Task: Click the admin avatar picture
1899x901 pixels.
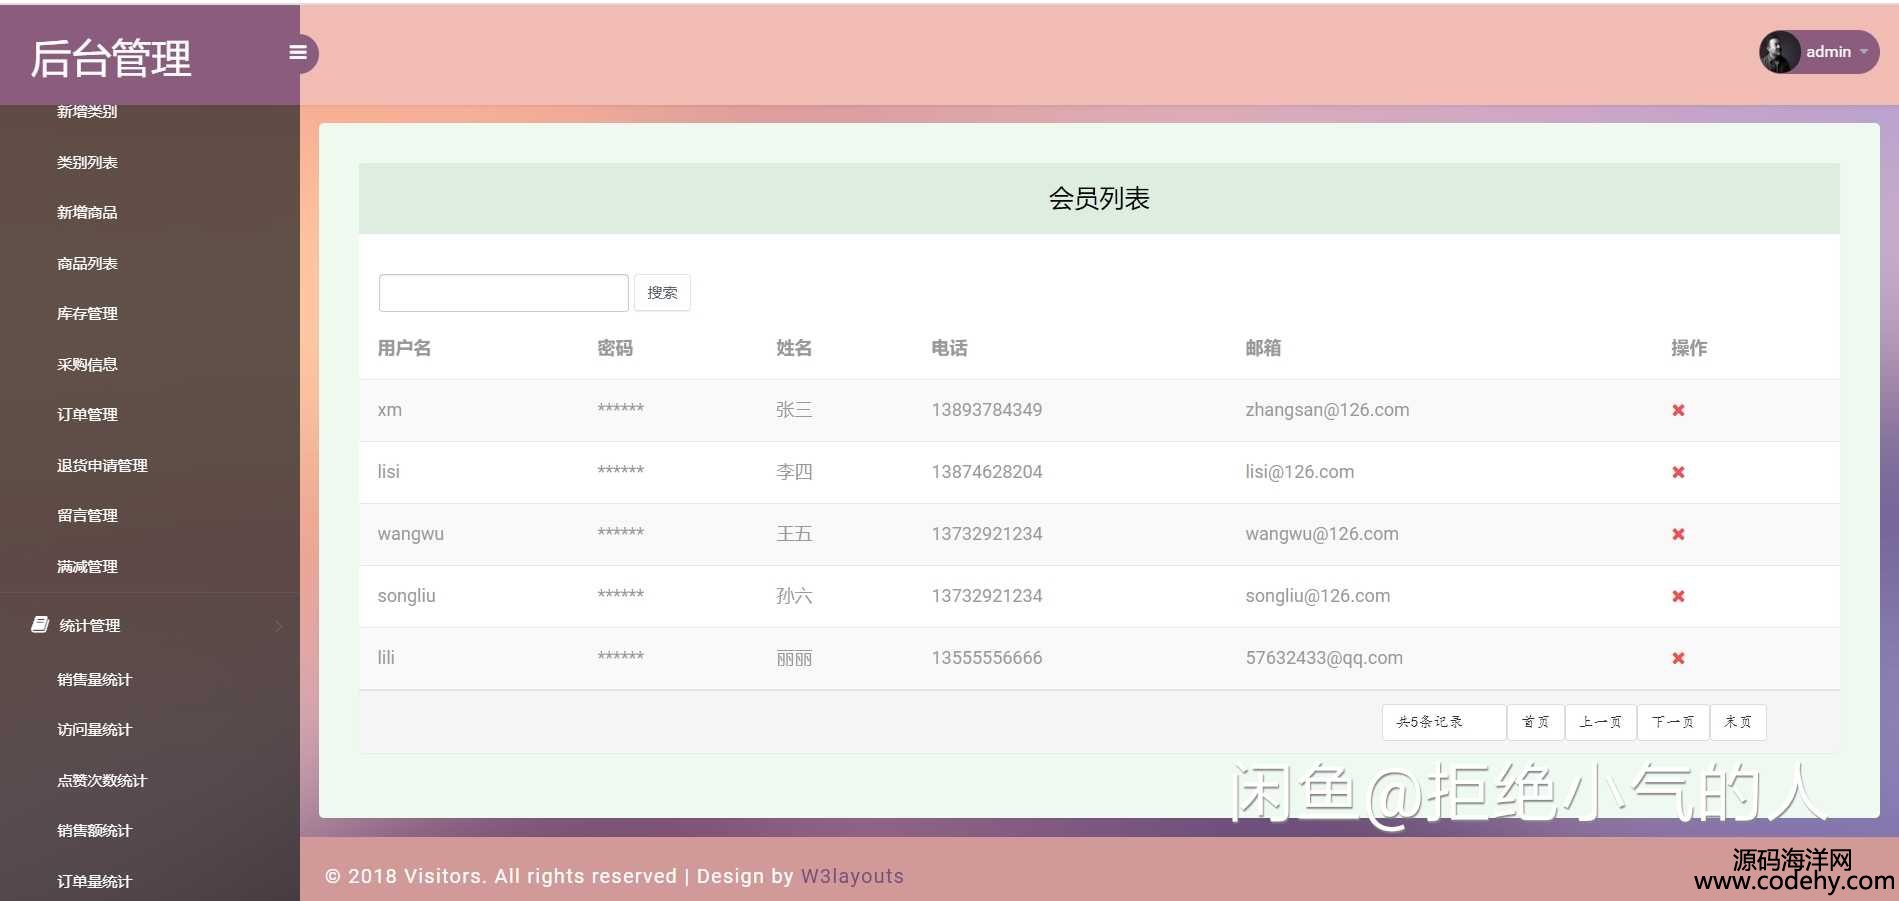Action: [1779, 52]
